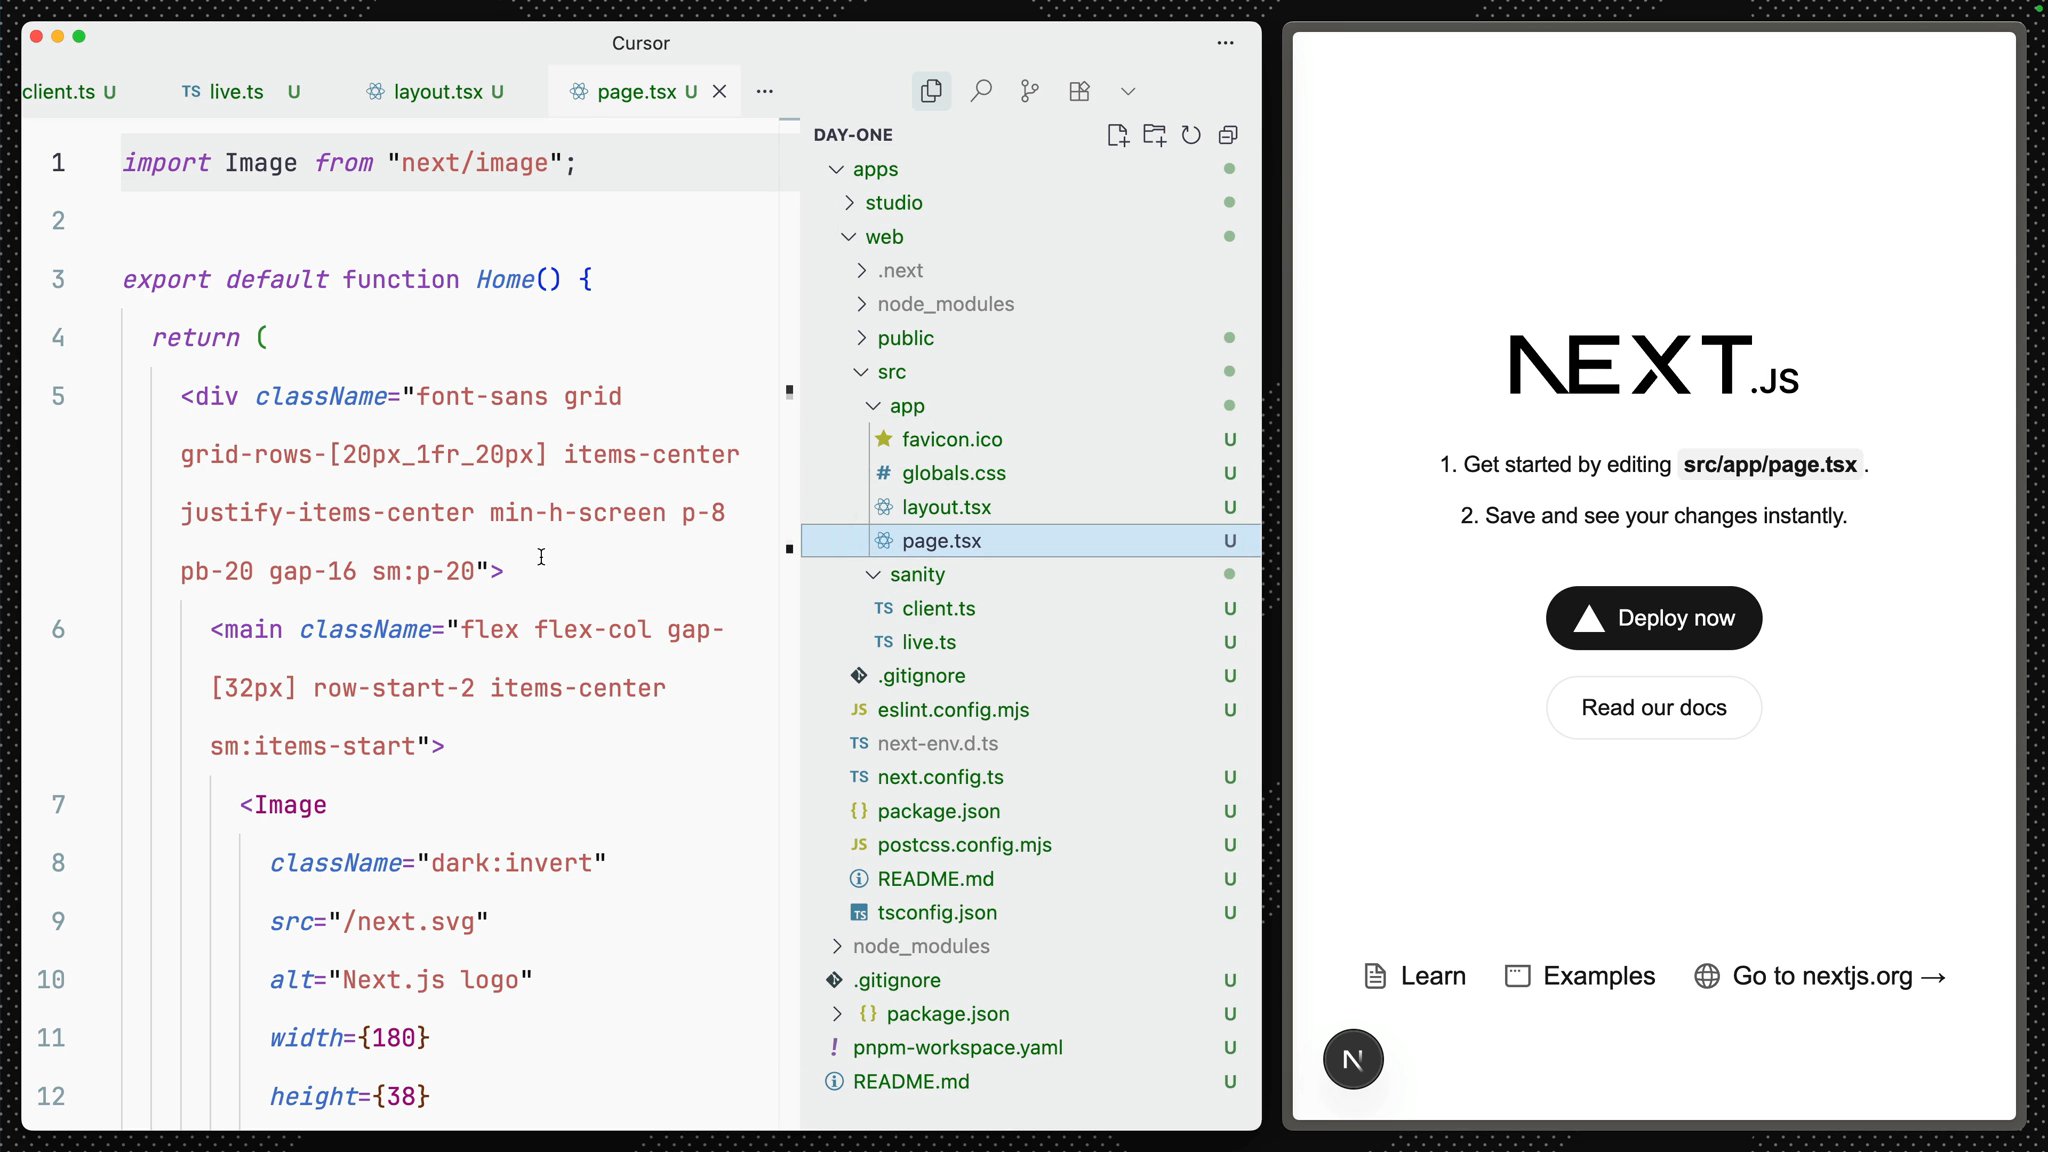Open the Cursor window more options menu
Image resolution: width=2048 pixels, height=1152 pixels.
tap(1225, 43)
